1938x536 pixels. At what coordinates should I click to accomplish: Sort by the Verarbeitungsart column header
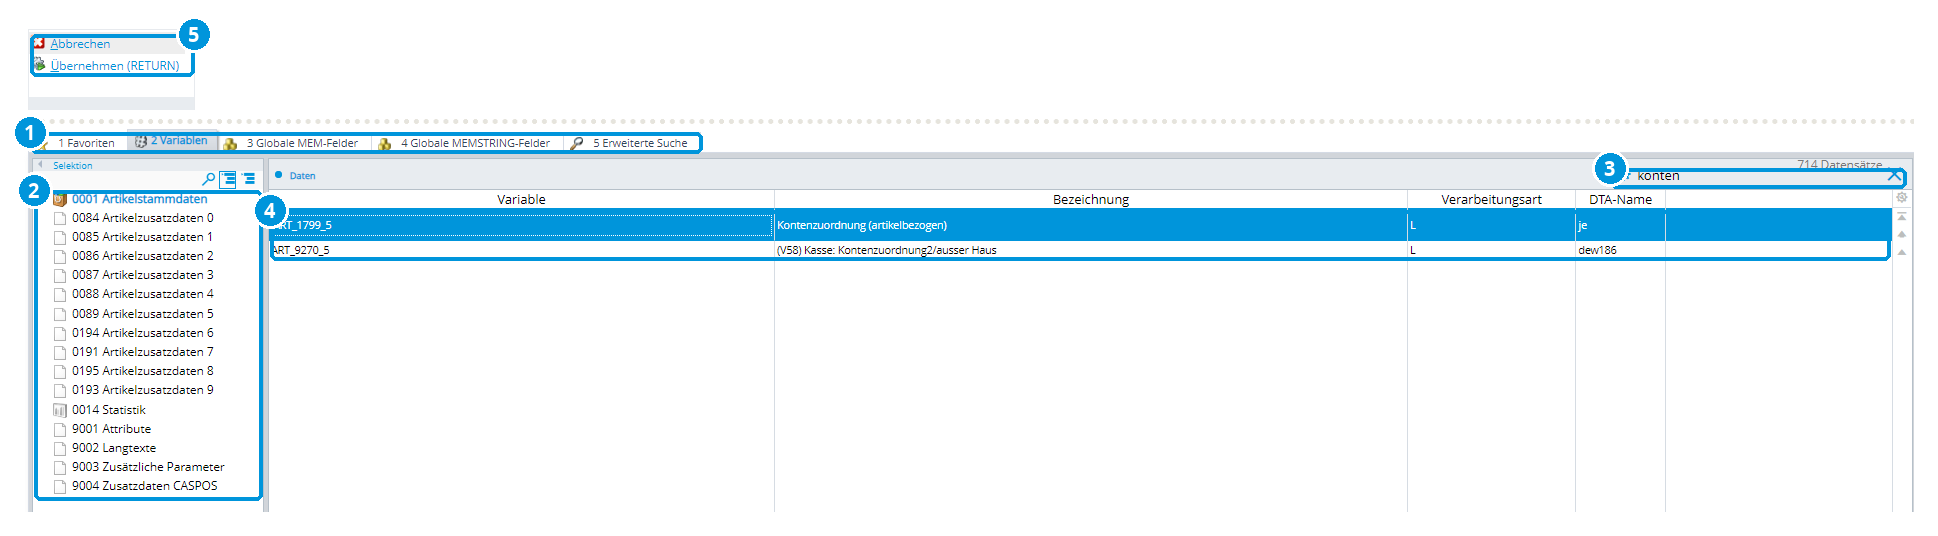click(x=1491, y=200)
